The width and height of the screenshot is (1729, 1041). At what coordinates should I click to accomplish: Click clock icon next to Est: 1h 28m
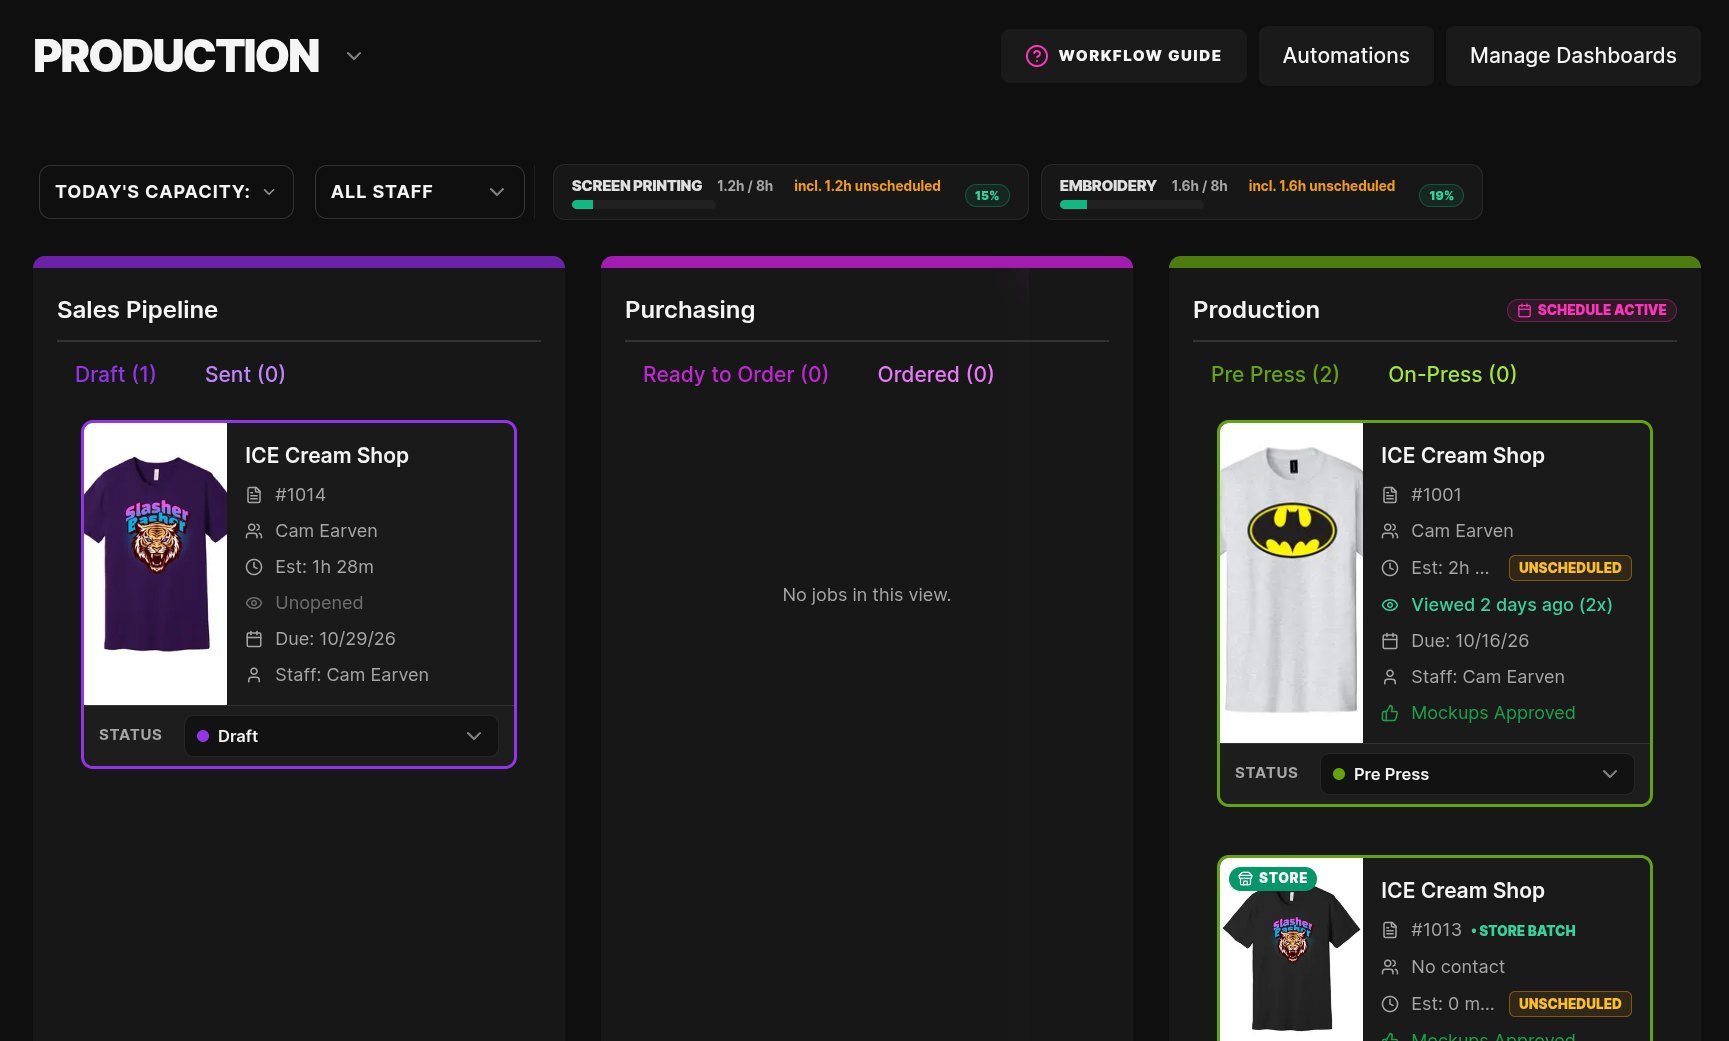coord(254,567)
